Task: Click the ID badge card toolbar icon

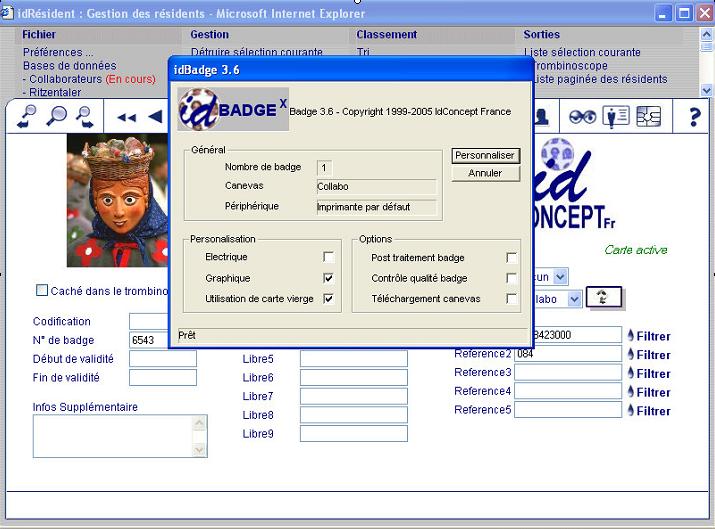Action: coord(615,116)
